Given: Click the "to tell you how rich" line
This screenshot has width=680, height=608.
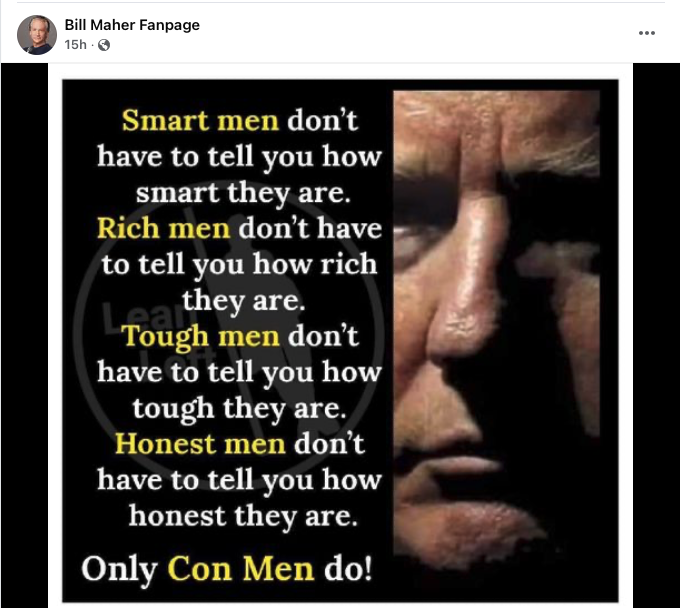Looking at the screenshot, I should pyautogui.click(x=239, y=265).
